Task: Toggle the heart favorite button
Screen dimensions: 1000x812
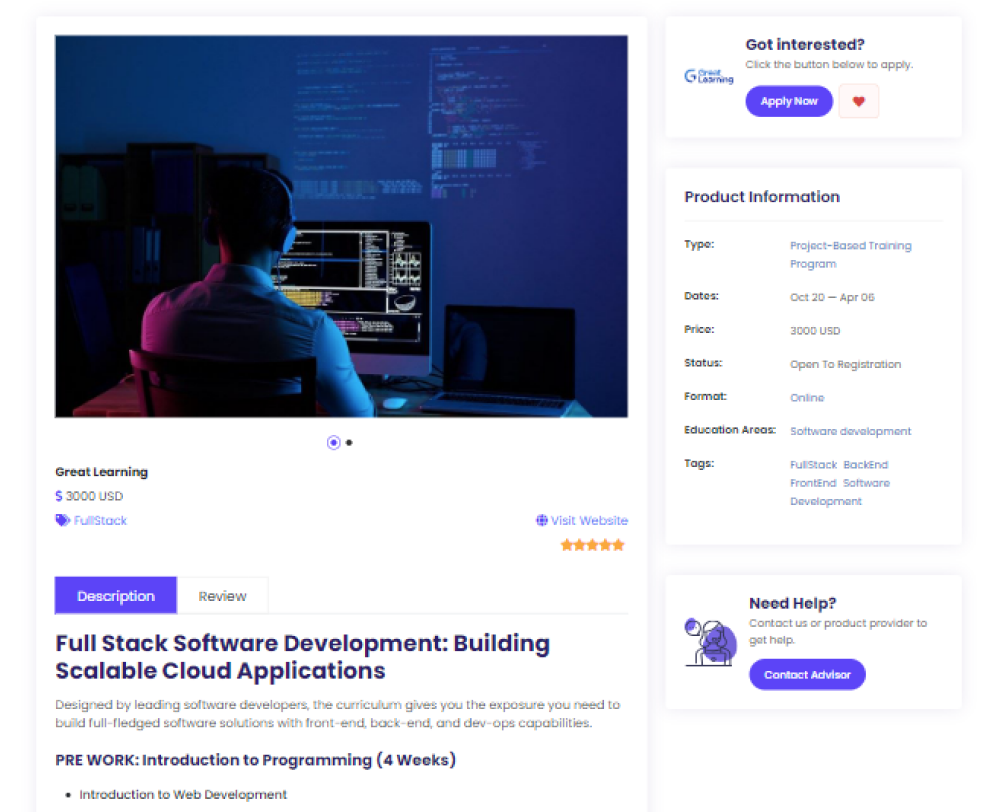Action: [858, 101]
